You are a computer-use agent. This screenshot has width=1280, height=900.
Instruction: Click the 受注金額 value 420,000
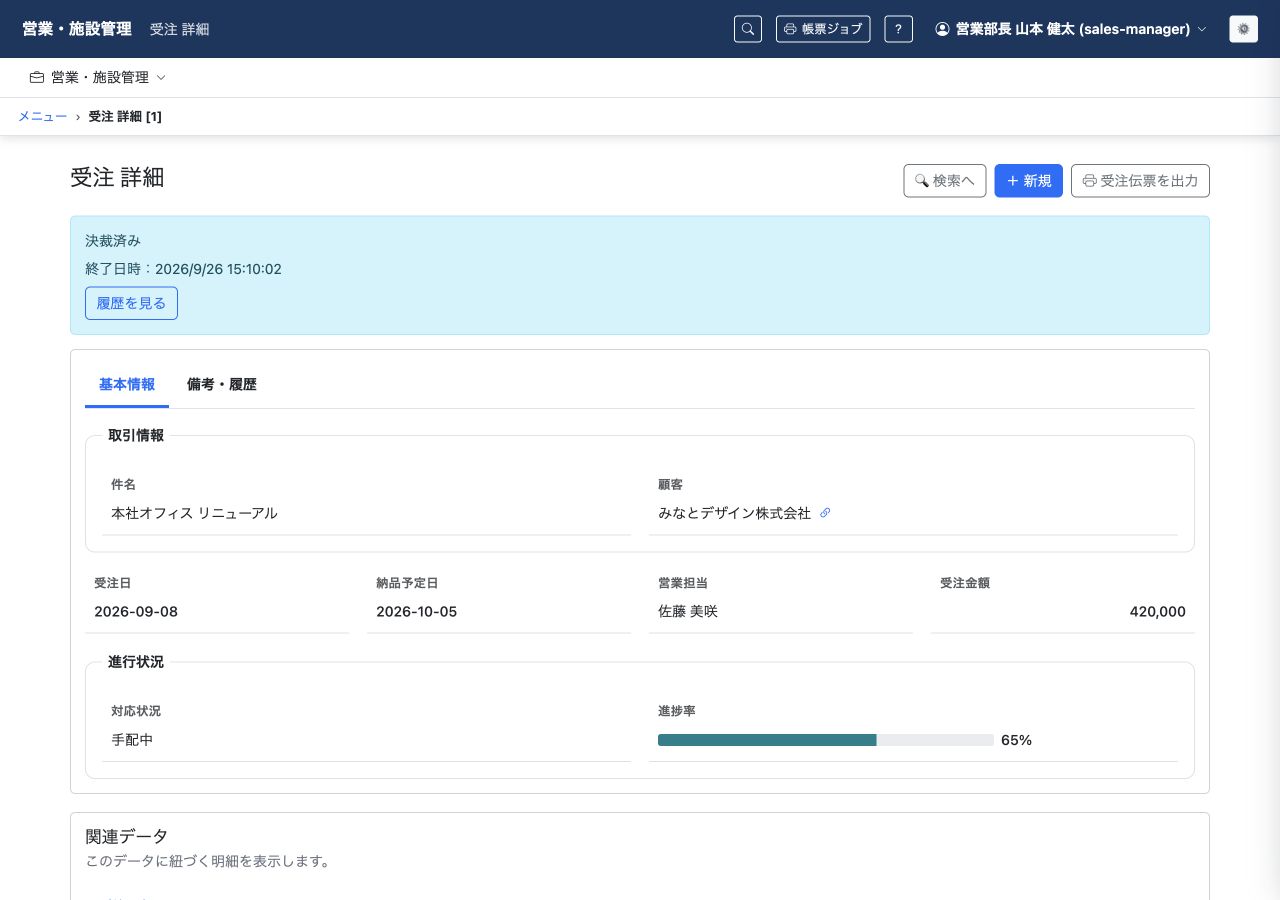coord(1157,611)
